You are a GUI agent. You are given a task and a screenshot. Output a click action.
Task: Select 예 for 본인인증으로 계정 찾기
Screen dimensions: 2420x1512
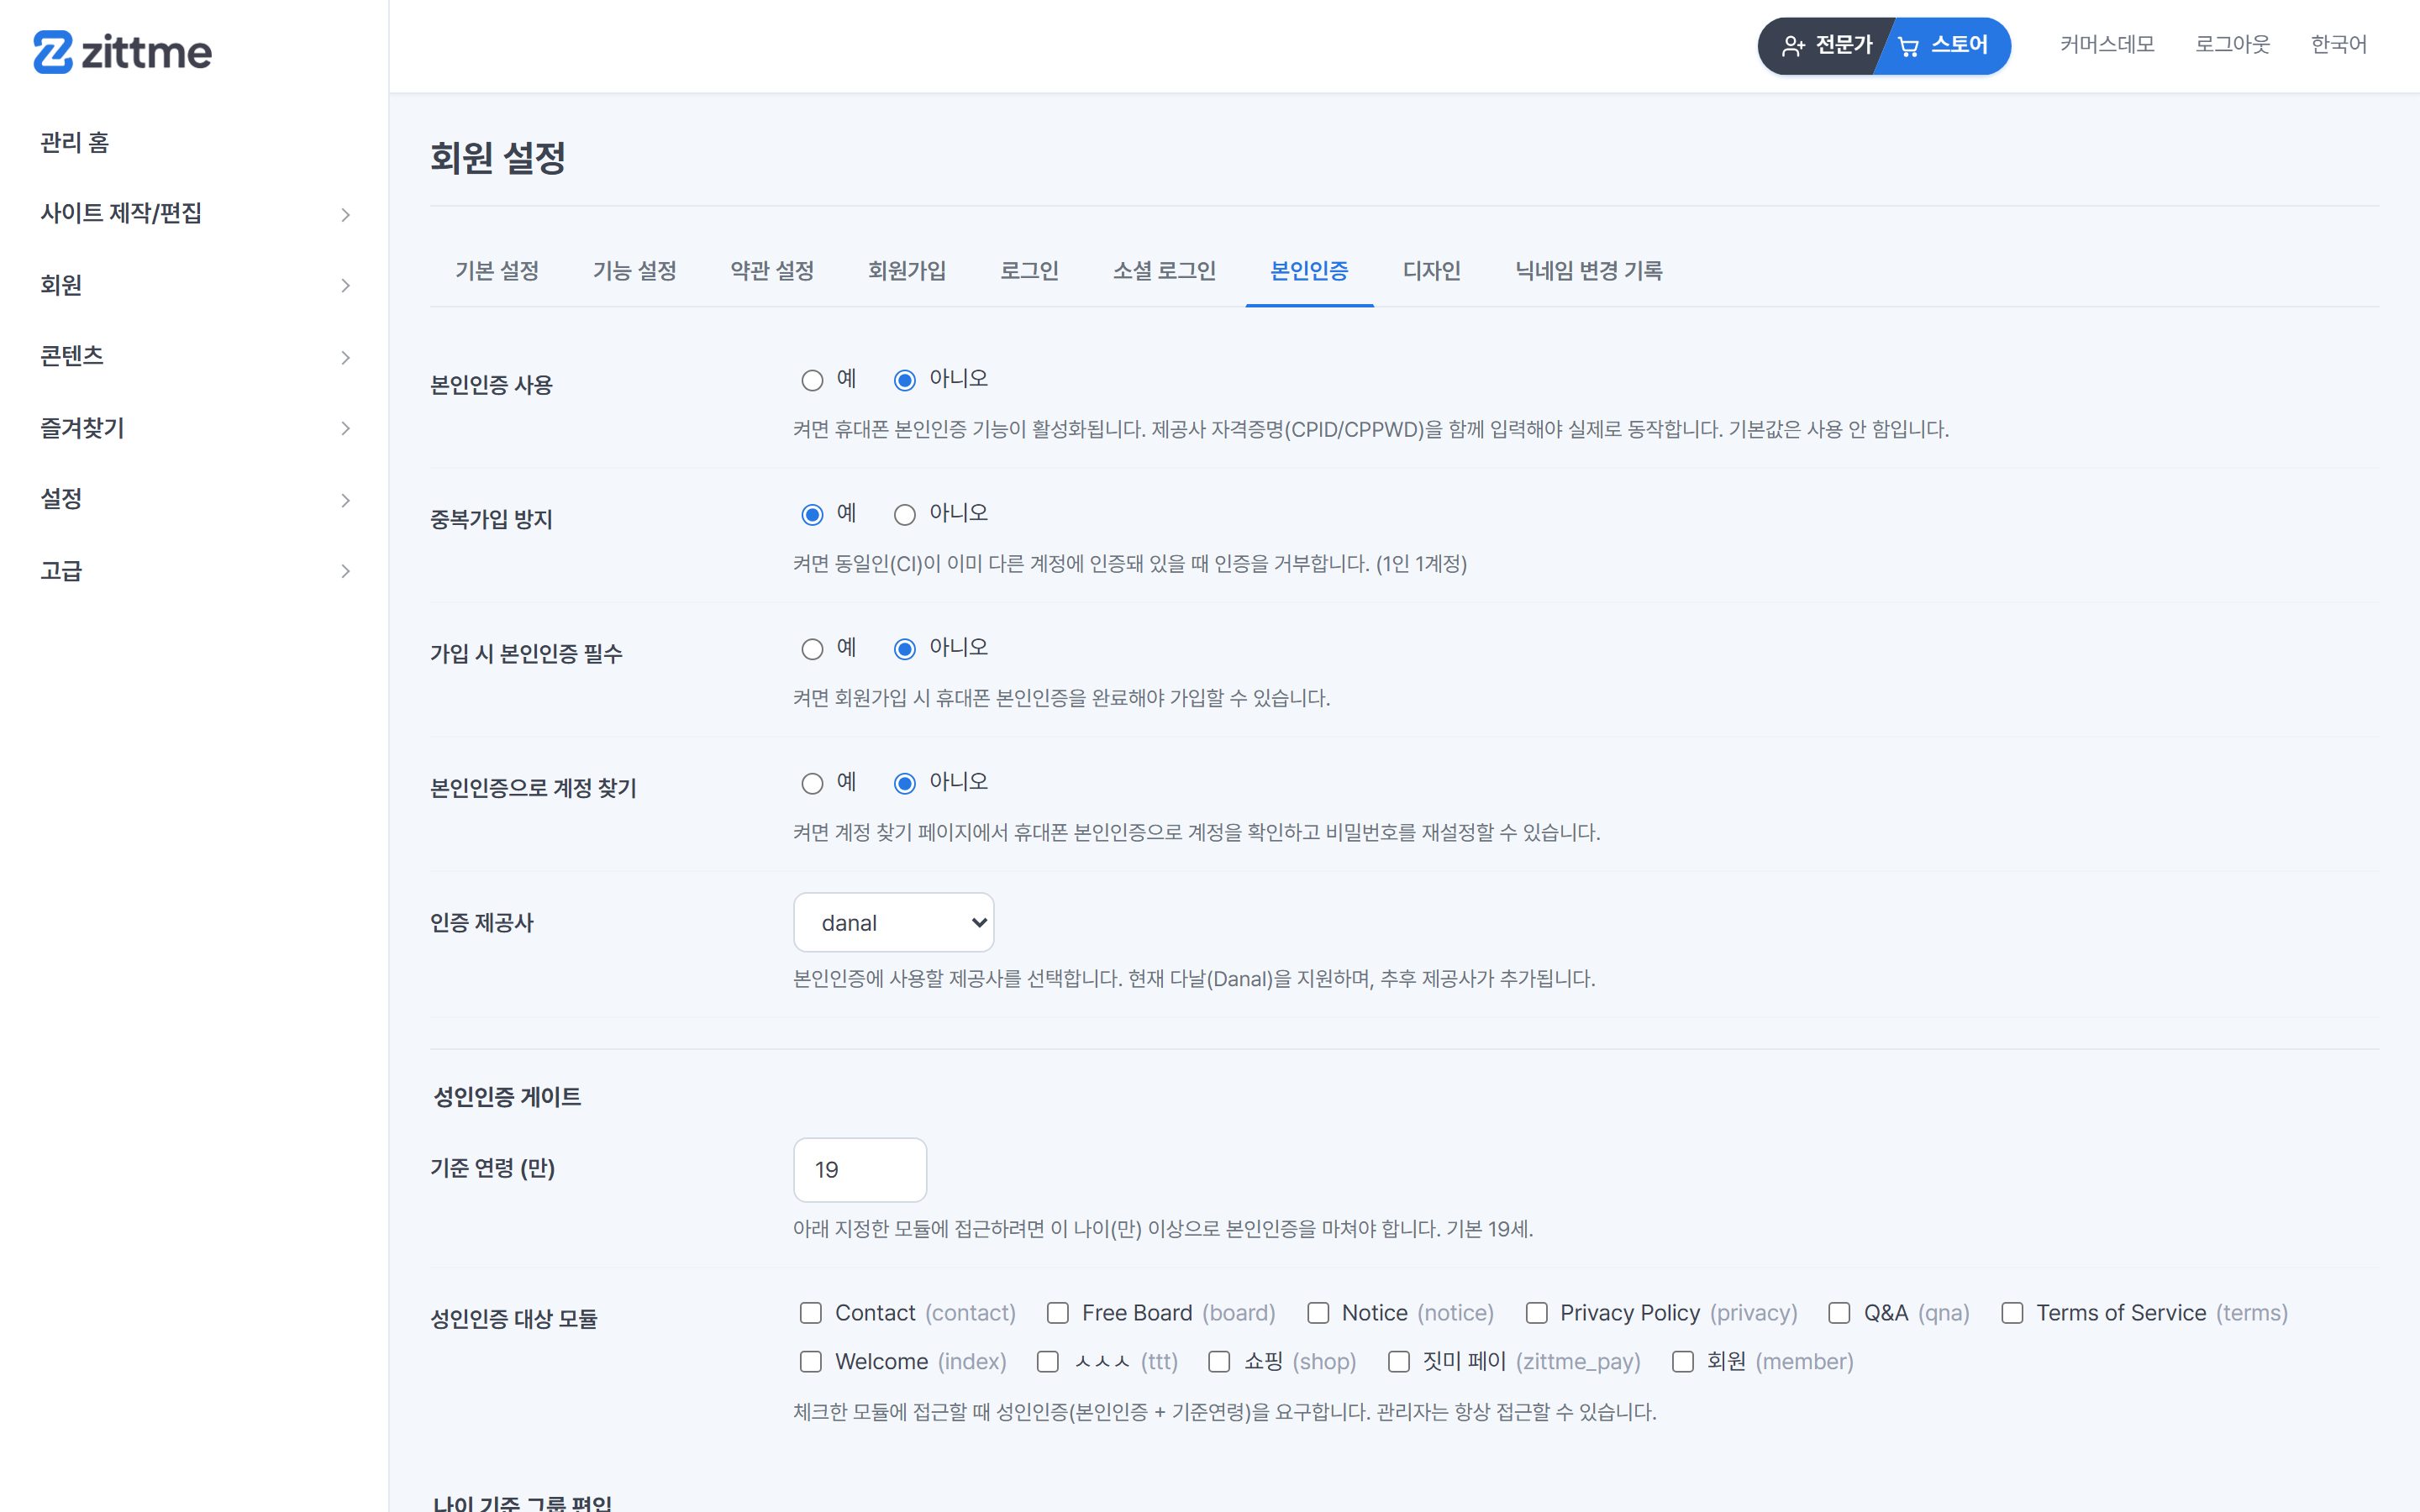tap(812, 784)
